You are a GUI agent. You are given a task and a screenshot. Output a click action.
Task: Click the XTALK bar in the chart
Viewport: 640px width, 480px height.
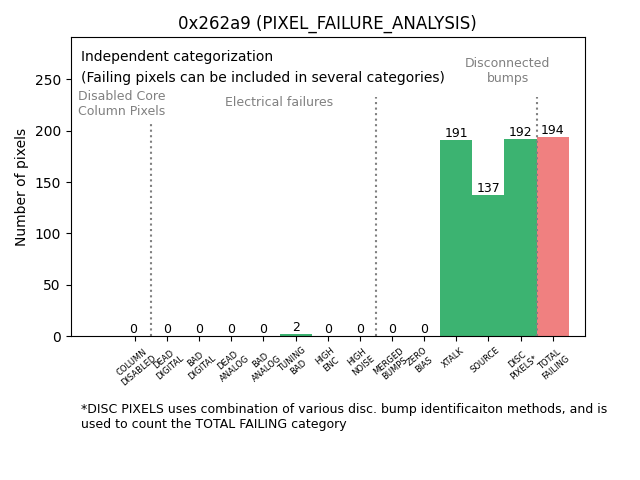pyautogui.click(x=456, y=240)
